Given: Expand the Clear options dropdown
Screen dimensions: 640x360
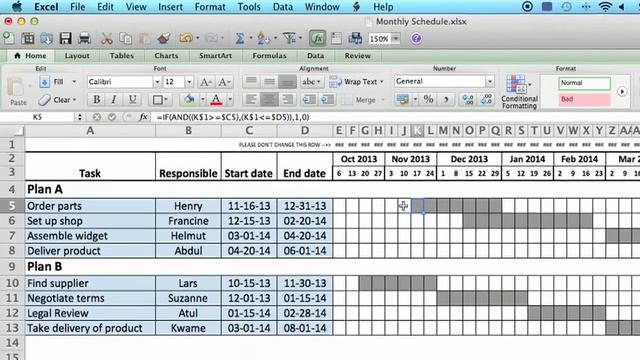Looking at the screenshot, I should (74, 100).
